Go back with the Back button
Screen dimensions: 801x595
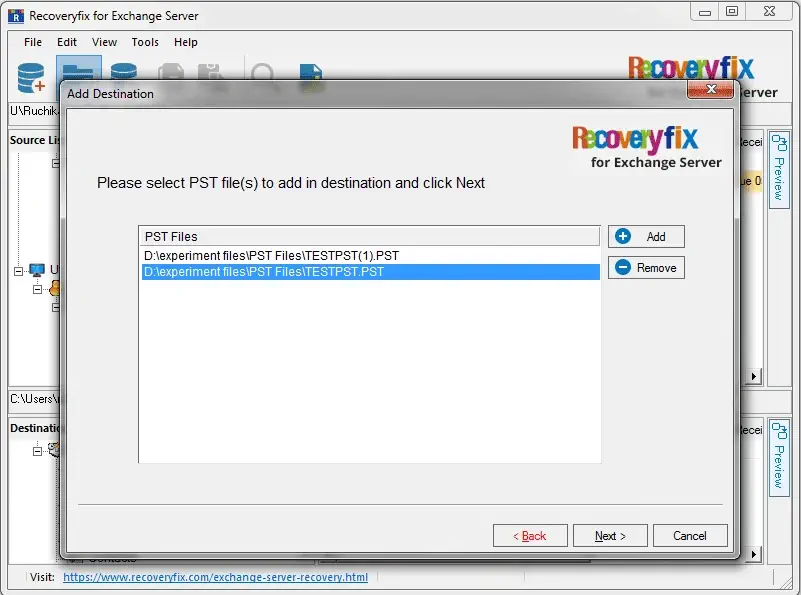[x=530, y=536]
